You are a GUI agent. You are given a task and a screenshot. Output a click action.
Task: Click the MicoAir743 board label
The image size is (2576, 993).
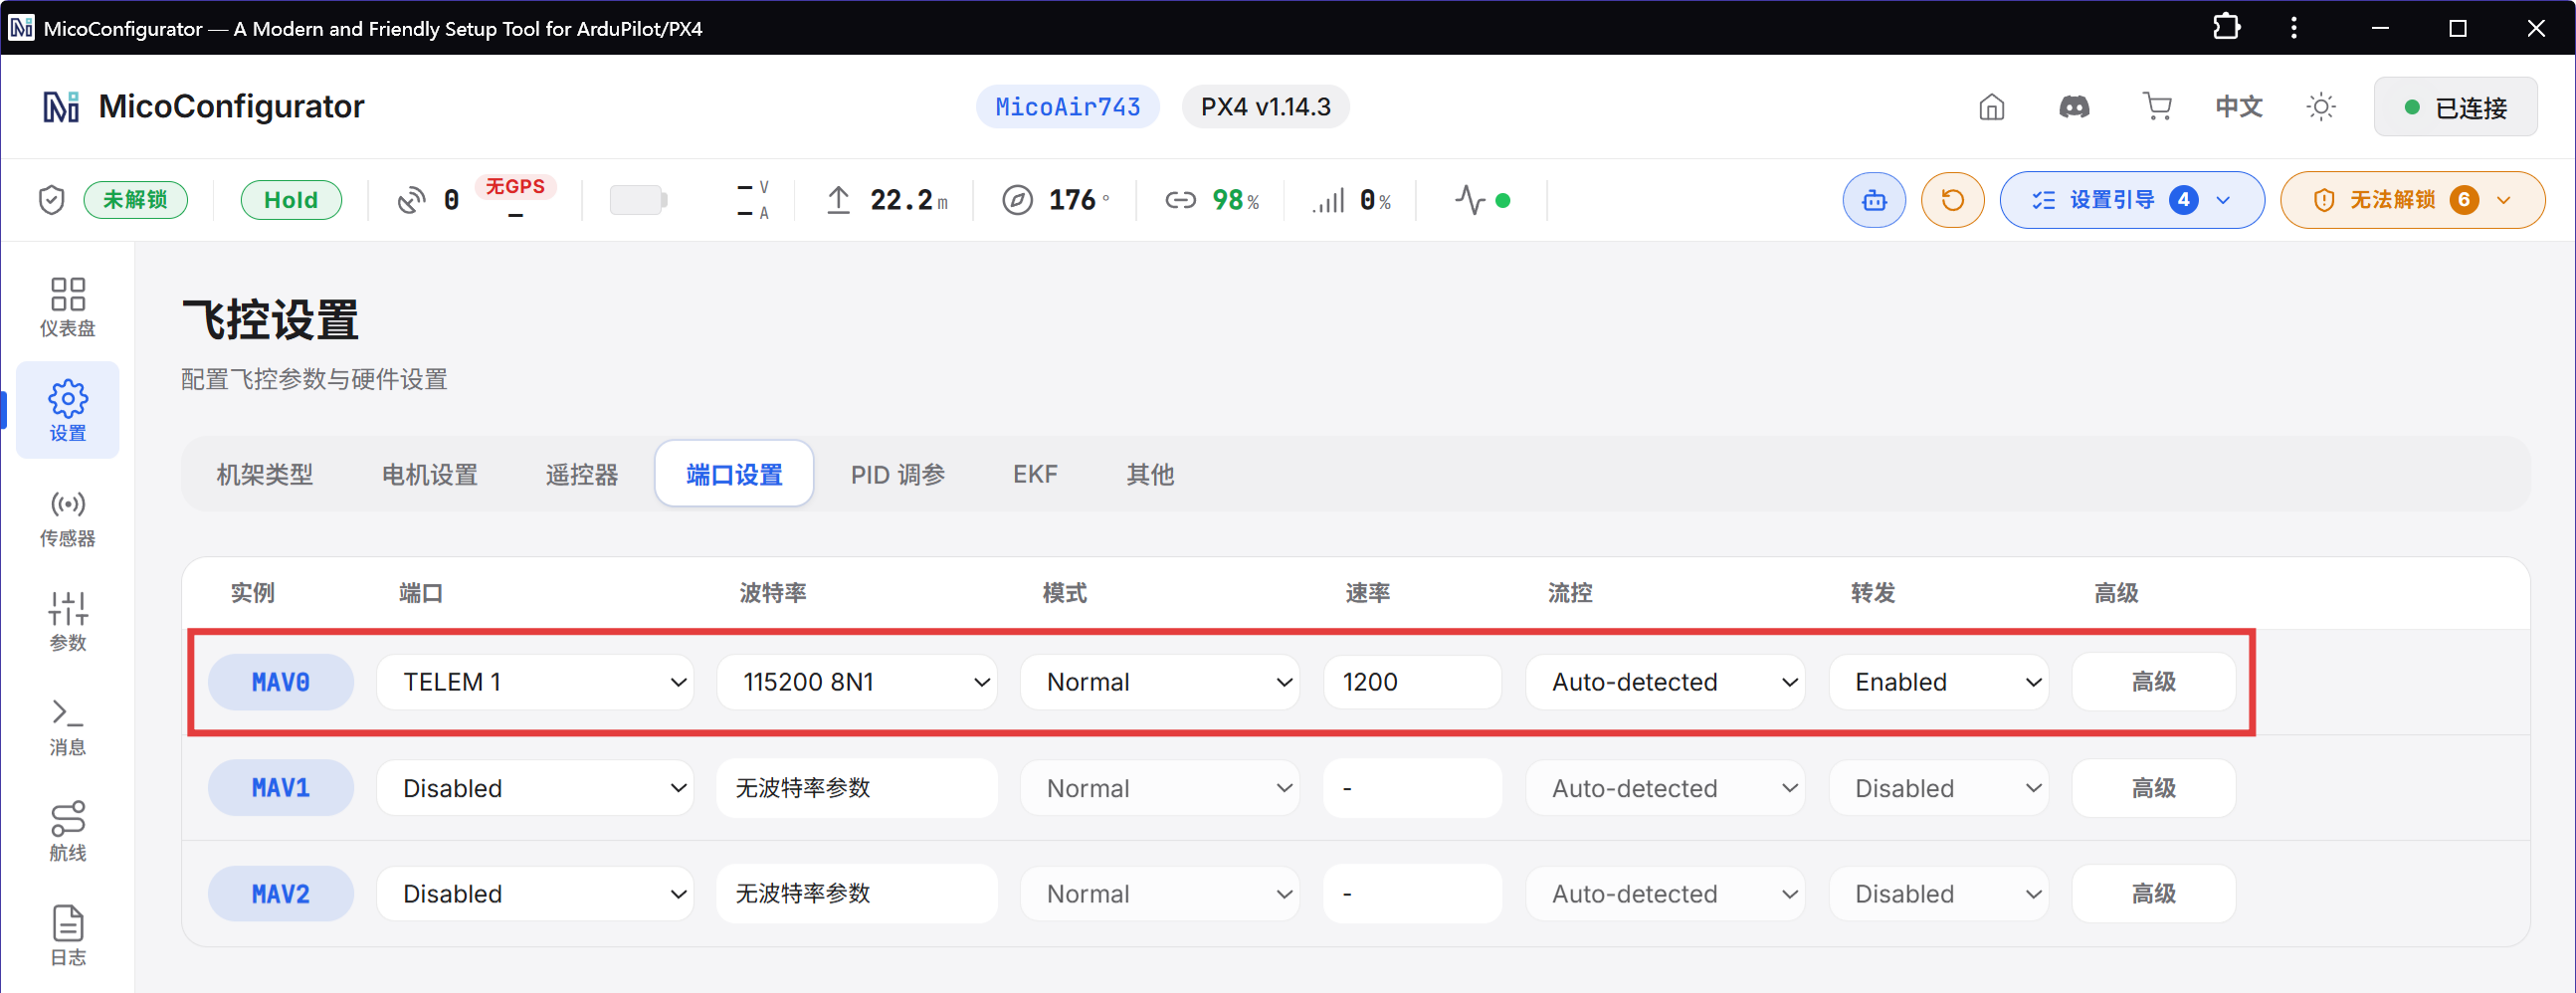tap(1067, 107)
